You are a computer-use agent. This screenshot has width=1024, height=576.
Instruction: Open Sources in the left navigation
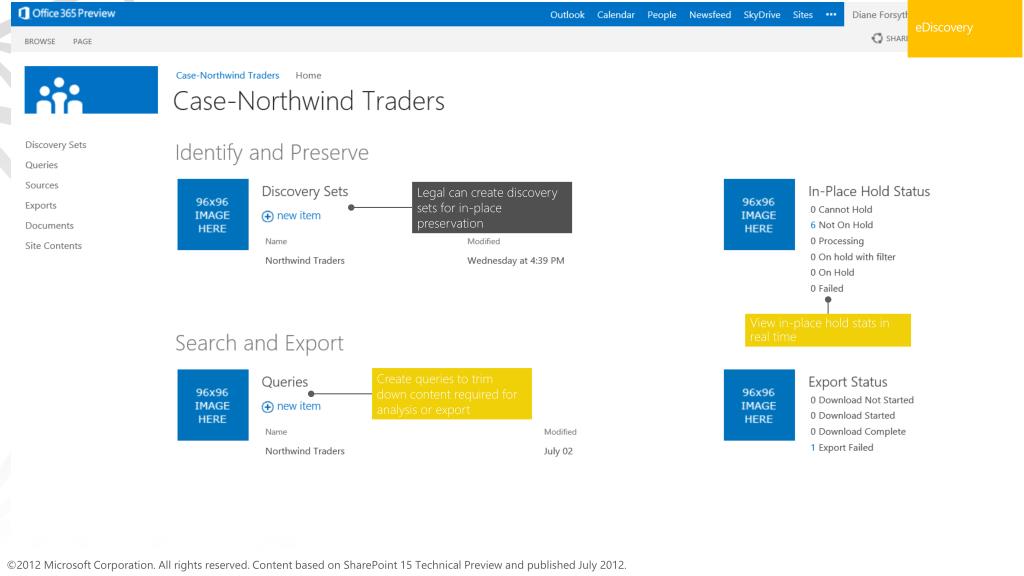[x=42, y=185]
